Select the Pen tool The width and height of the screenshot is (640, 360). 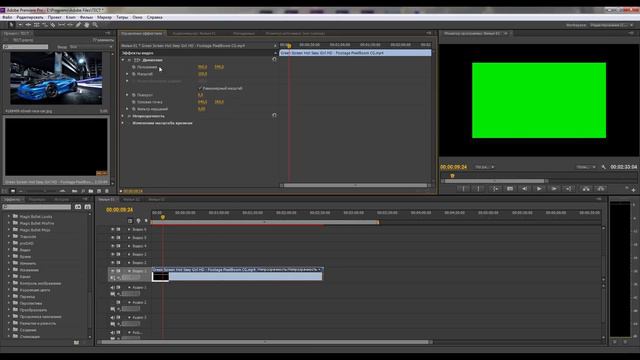(78, 25)
